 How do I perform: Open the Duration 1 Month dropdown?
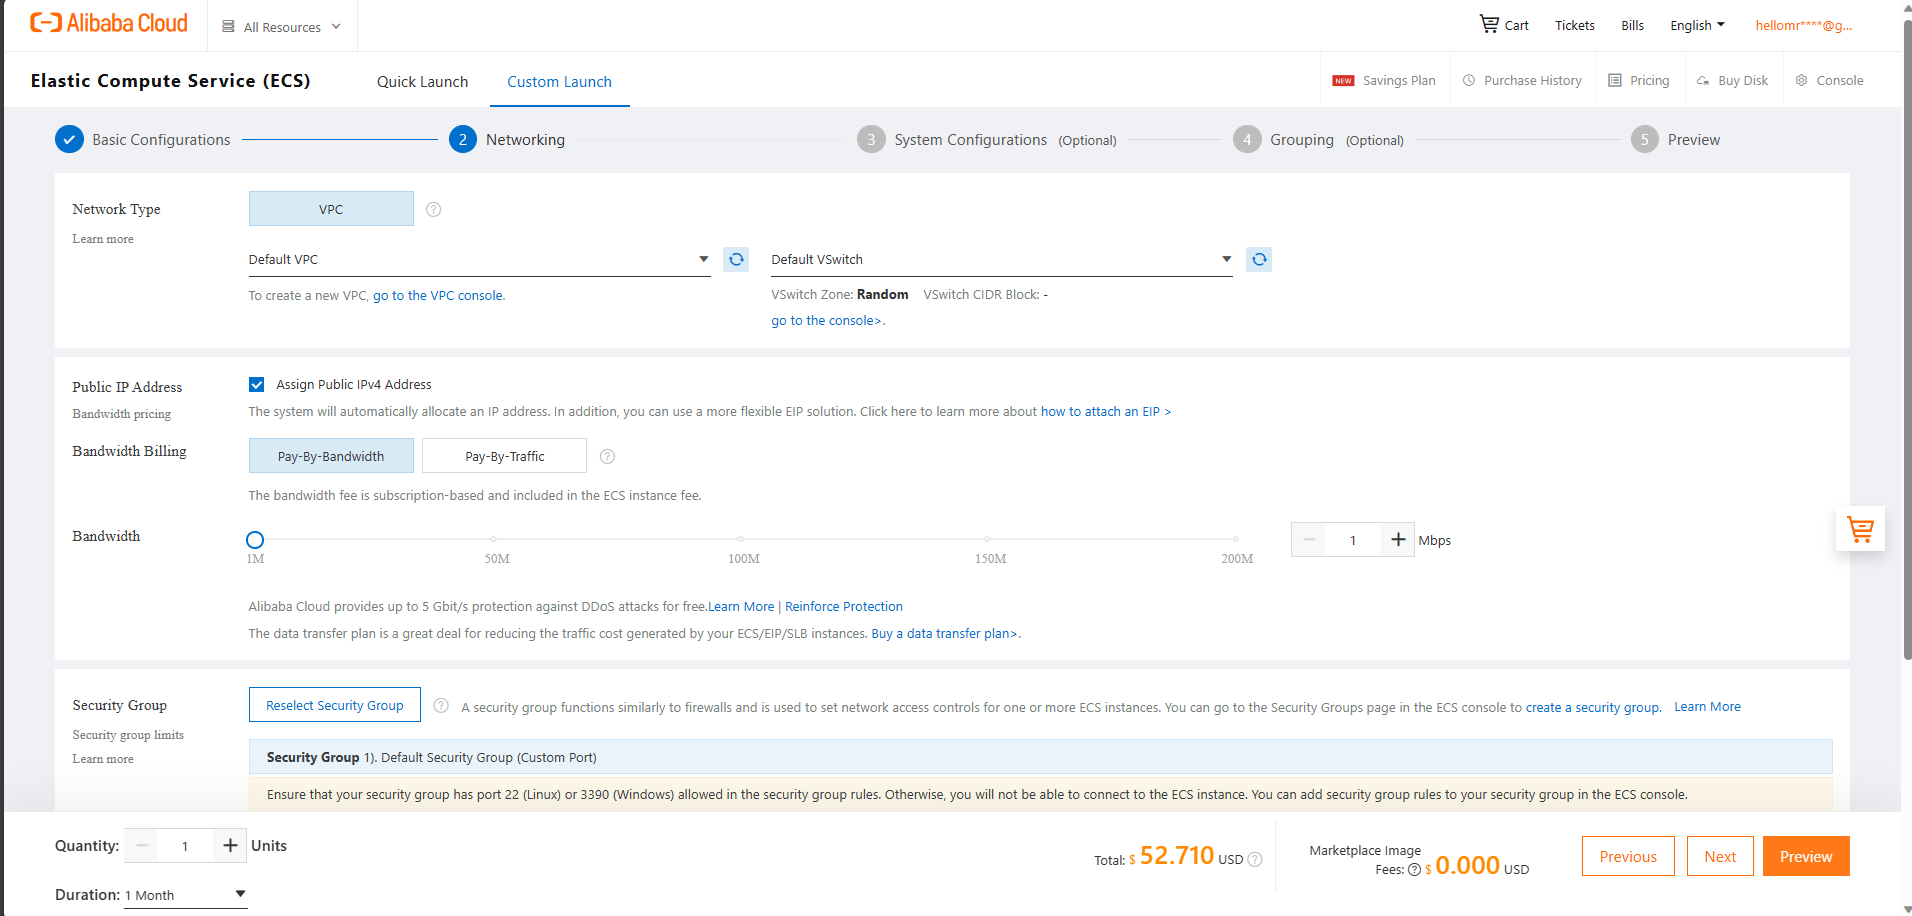coord(186,895)
